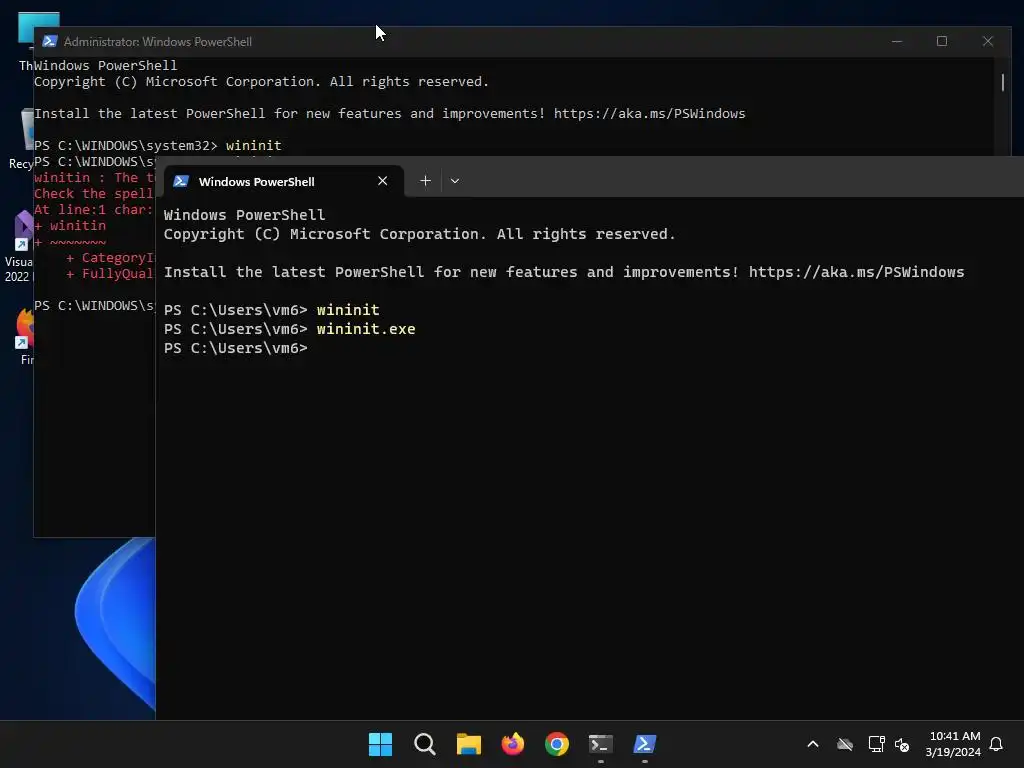This screenshot has height=768, width=1024.
Task: Click the PowerShell icon in the terminal tab
Action: pos(181,182)
